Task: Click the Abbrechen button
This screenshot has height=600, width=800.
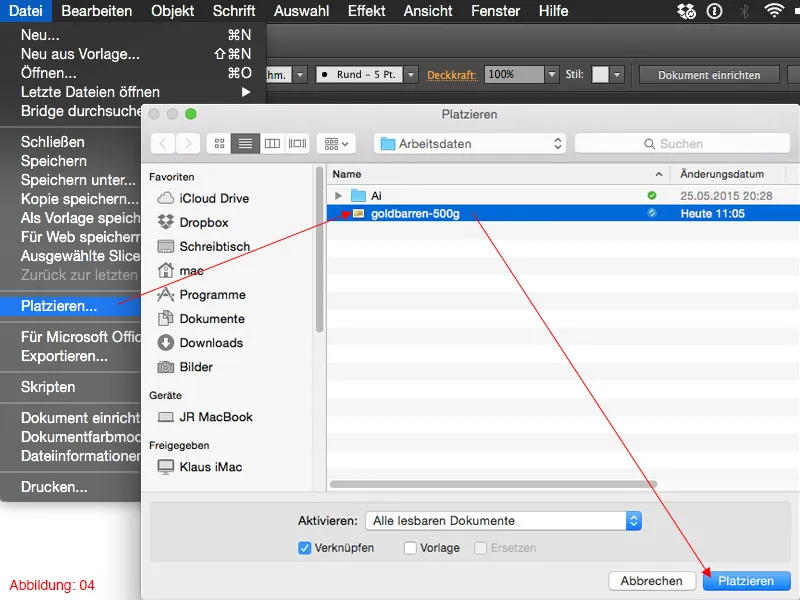Action: click(652, 581)
